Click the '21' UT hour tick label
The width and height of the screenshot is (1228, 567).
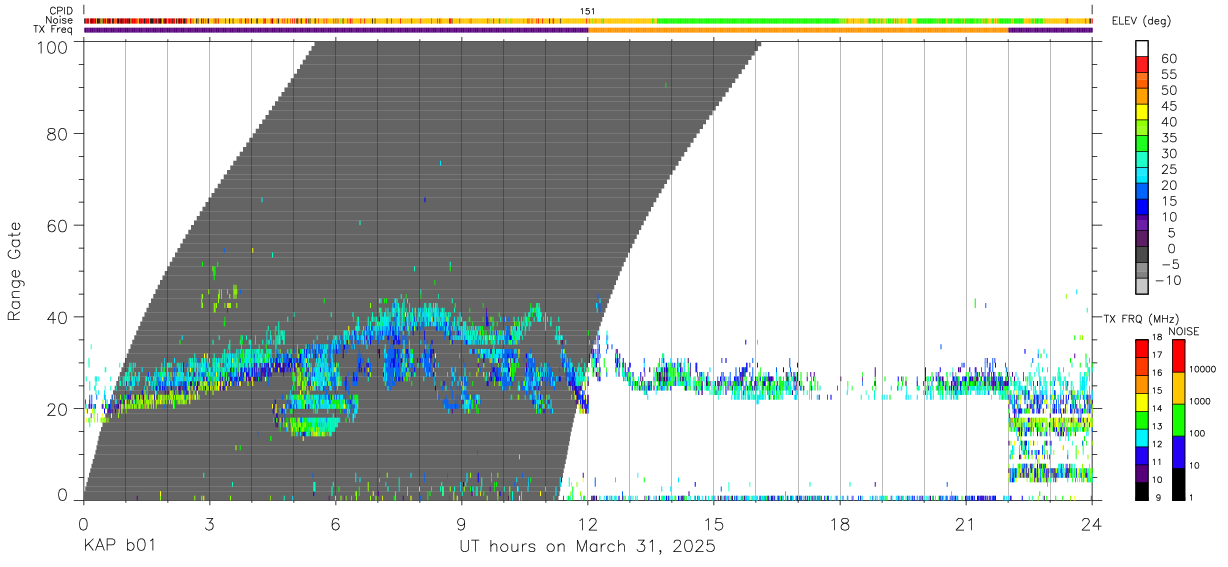click(966, 524)
